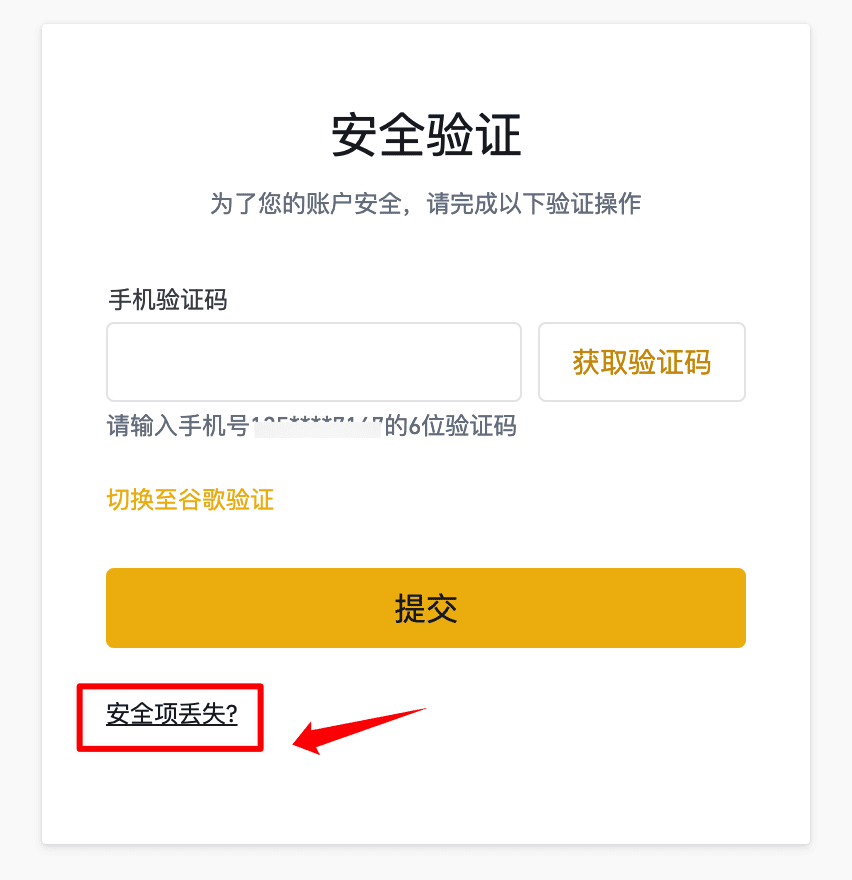The width and height of the screenshot is (852, 880).
Task: Select the 安全验证 heading text
Action: 426,135
